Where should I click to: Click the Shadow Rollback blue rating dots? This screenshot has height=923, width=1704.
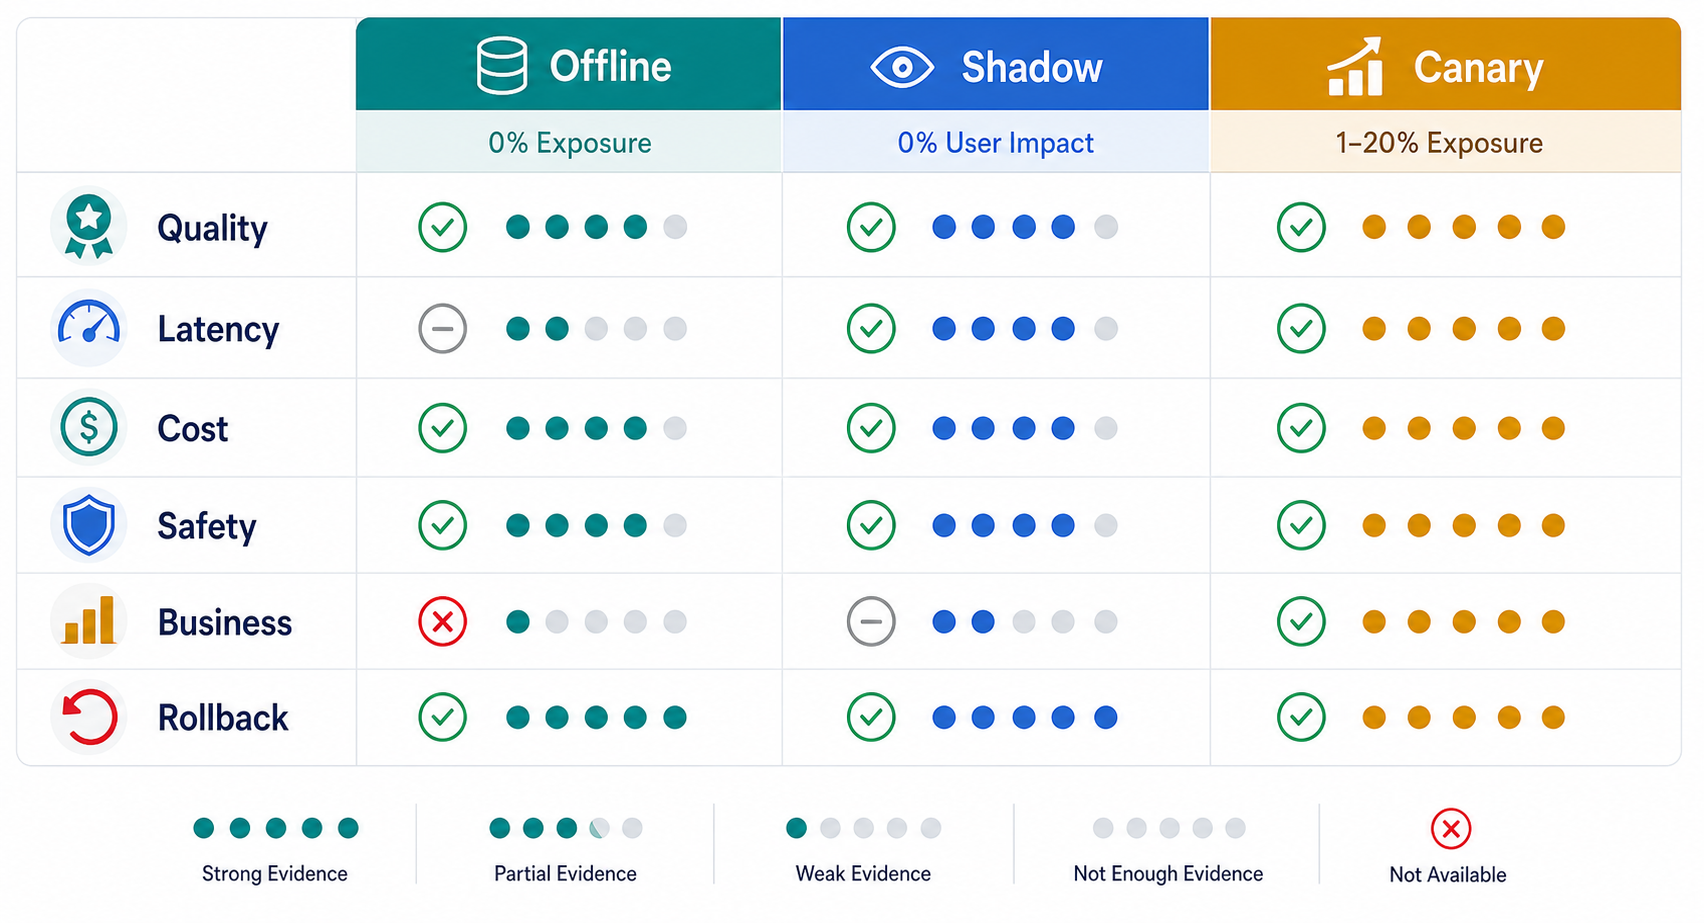point(1024,717)
